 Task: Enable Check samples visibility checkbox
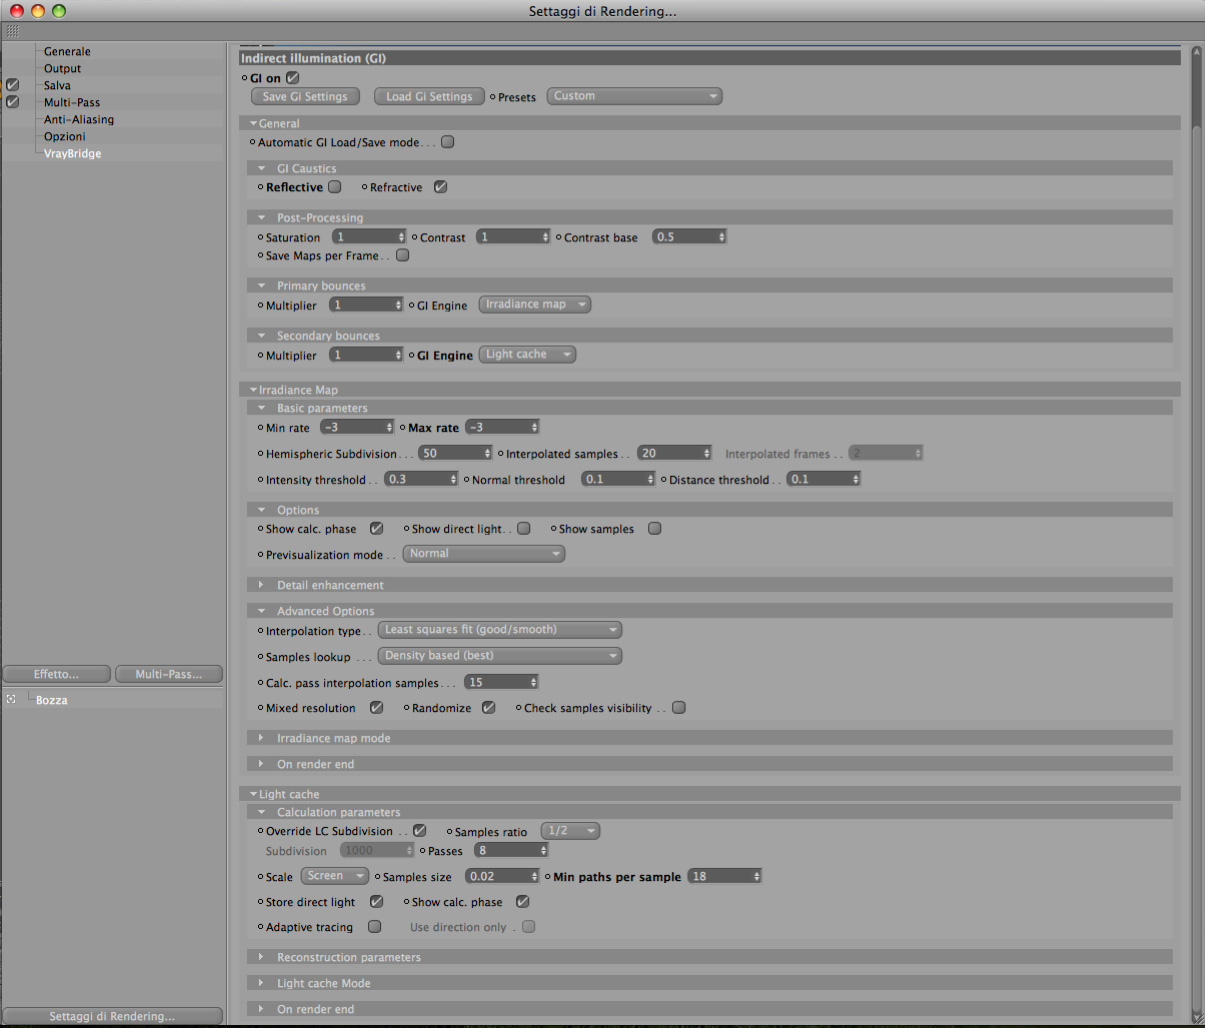coord(679,708)
